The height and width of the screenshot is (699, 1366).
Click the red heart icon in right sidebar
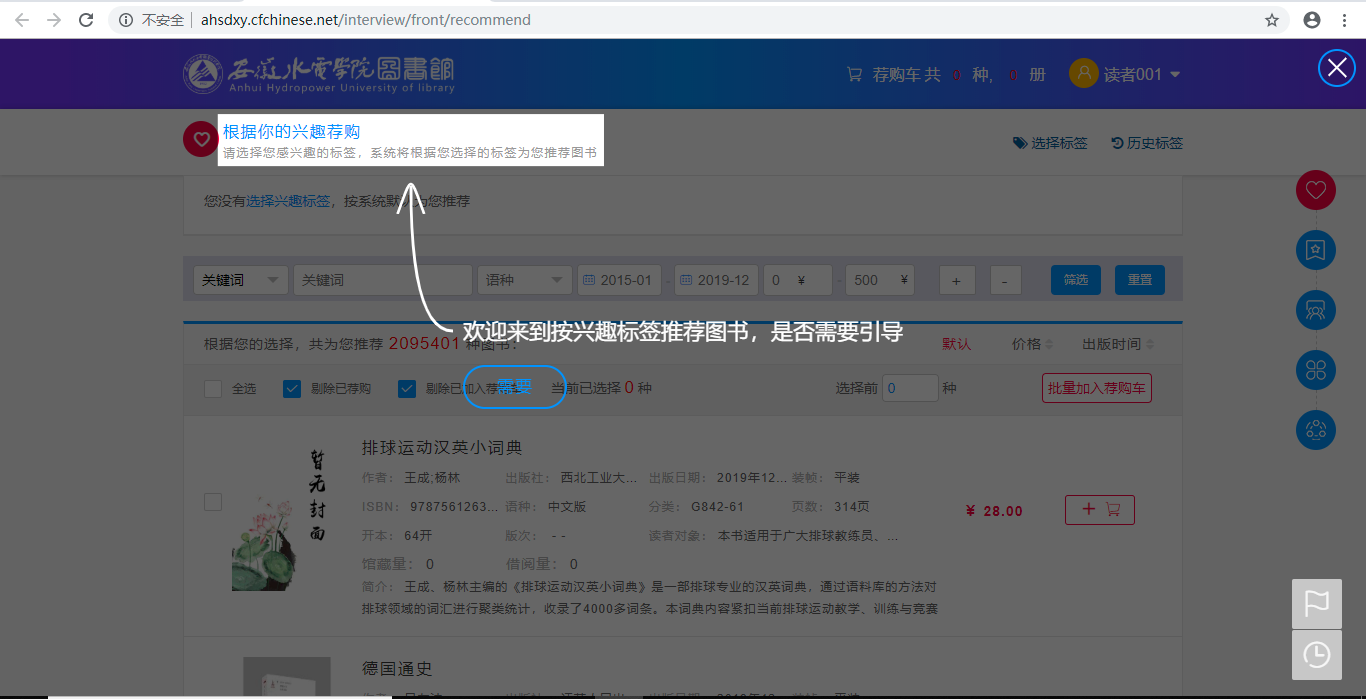click(x=1315, y=190)
